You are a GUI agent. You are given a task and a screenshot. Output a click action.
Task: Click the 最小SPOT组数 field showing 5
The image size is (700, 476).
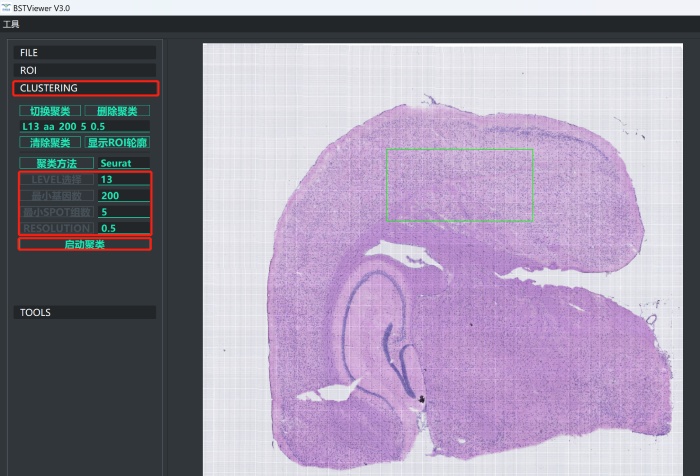click(x=123, y=211)
